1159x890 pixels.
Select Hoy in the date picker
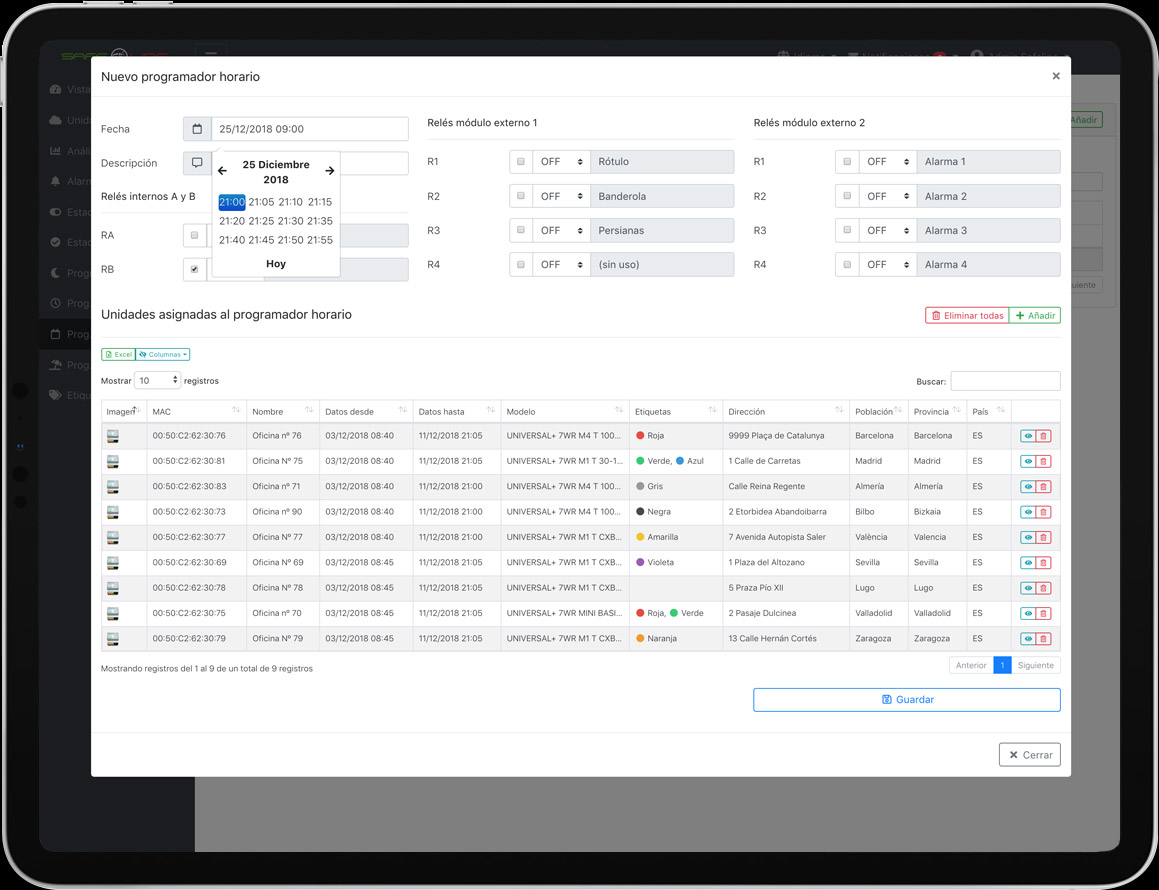click(276, 264)
